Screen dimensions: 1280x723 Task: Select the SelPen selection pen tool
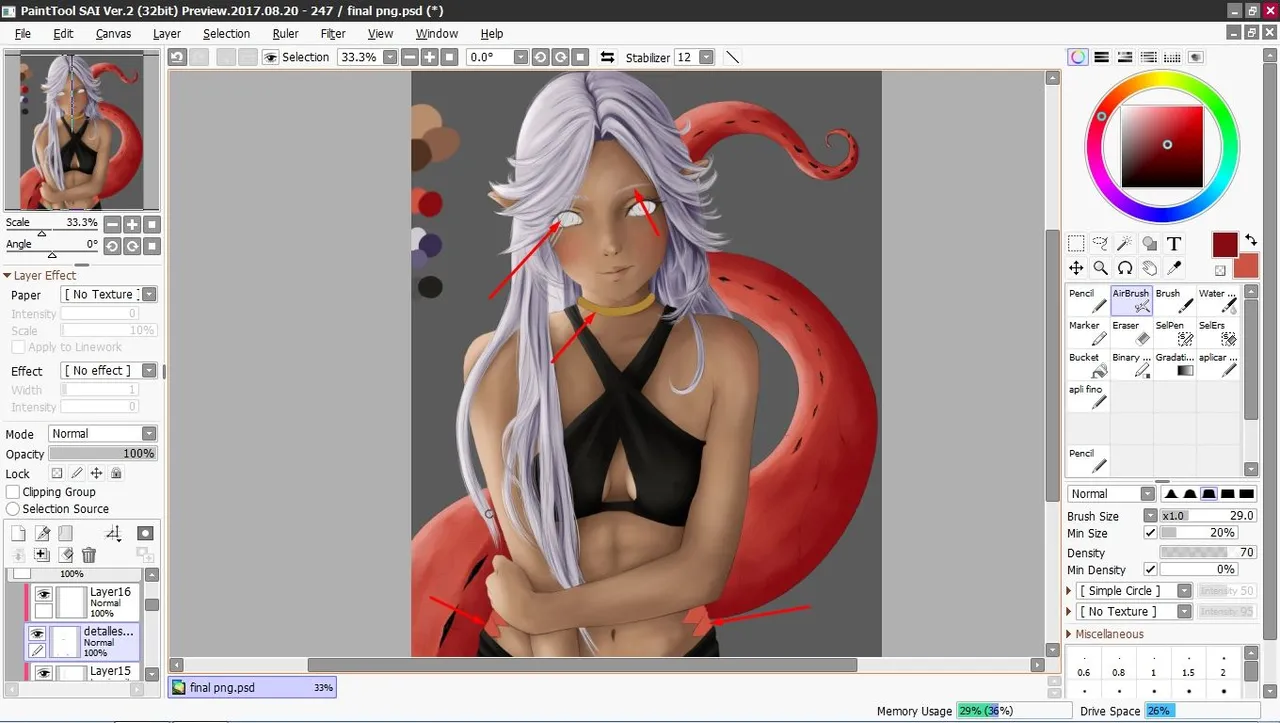click(x=1174, y=333)
